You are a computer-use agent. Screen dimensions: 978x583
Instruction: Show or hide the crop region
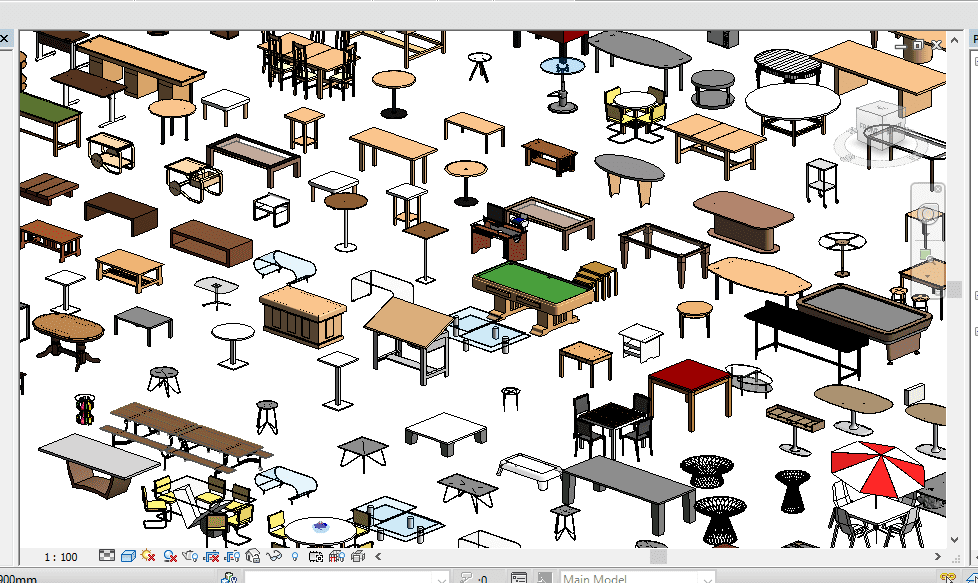pos(233,556)
